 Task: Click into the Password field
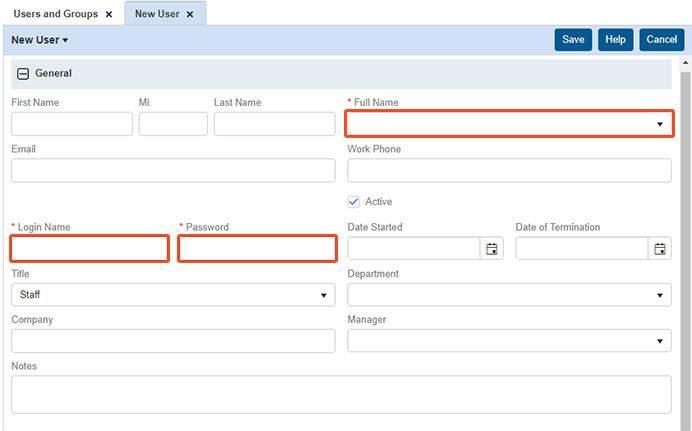[x=257, y=249]
